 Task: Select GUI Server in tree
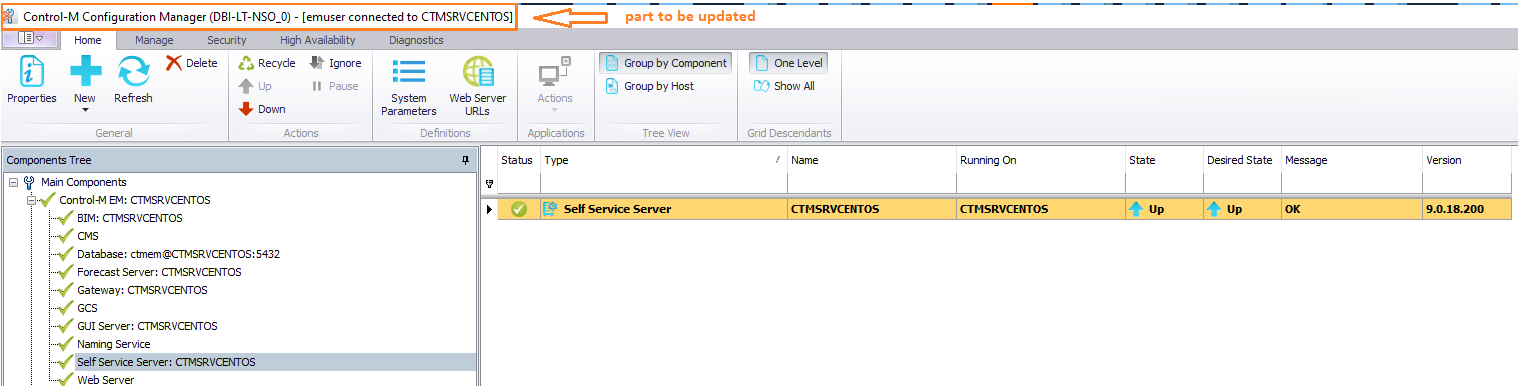point(147,326)
